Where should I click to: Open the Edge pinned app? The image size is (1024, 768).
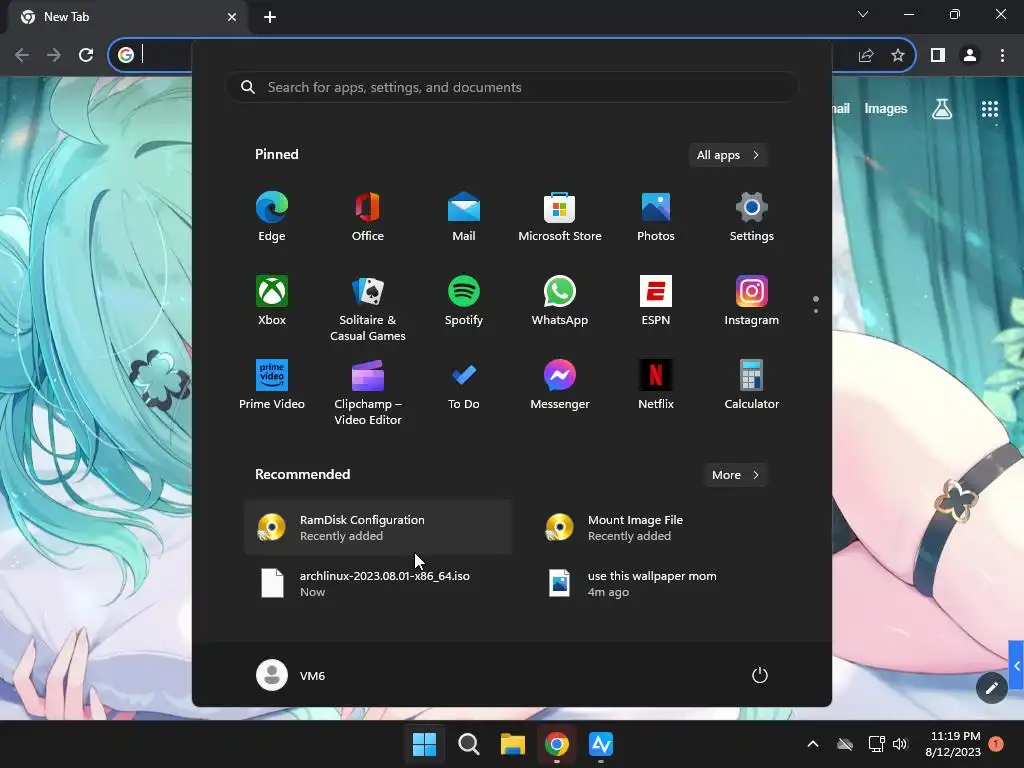[x=272, y=217]
